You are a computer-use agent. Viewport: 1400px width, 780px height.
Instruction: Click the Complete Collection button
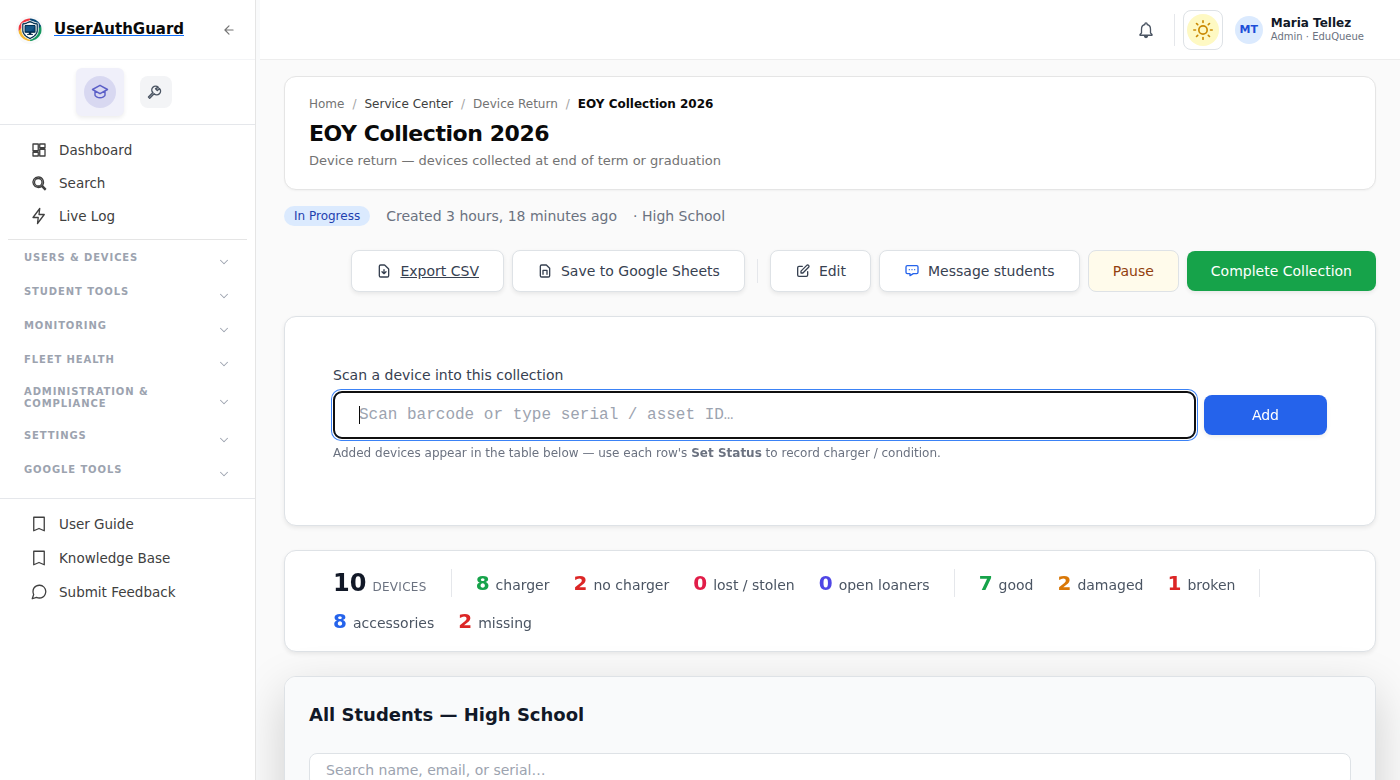(1281, 271)
